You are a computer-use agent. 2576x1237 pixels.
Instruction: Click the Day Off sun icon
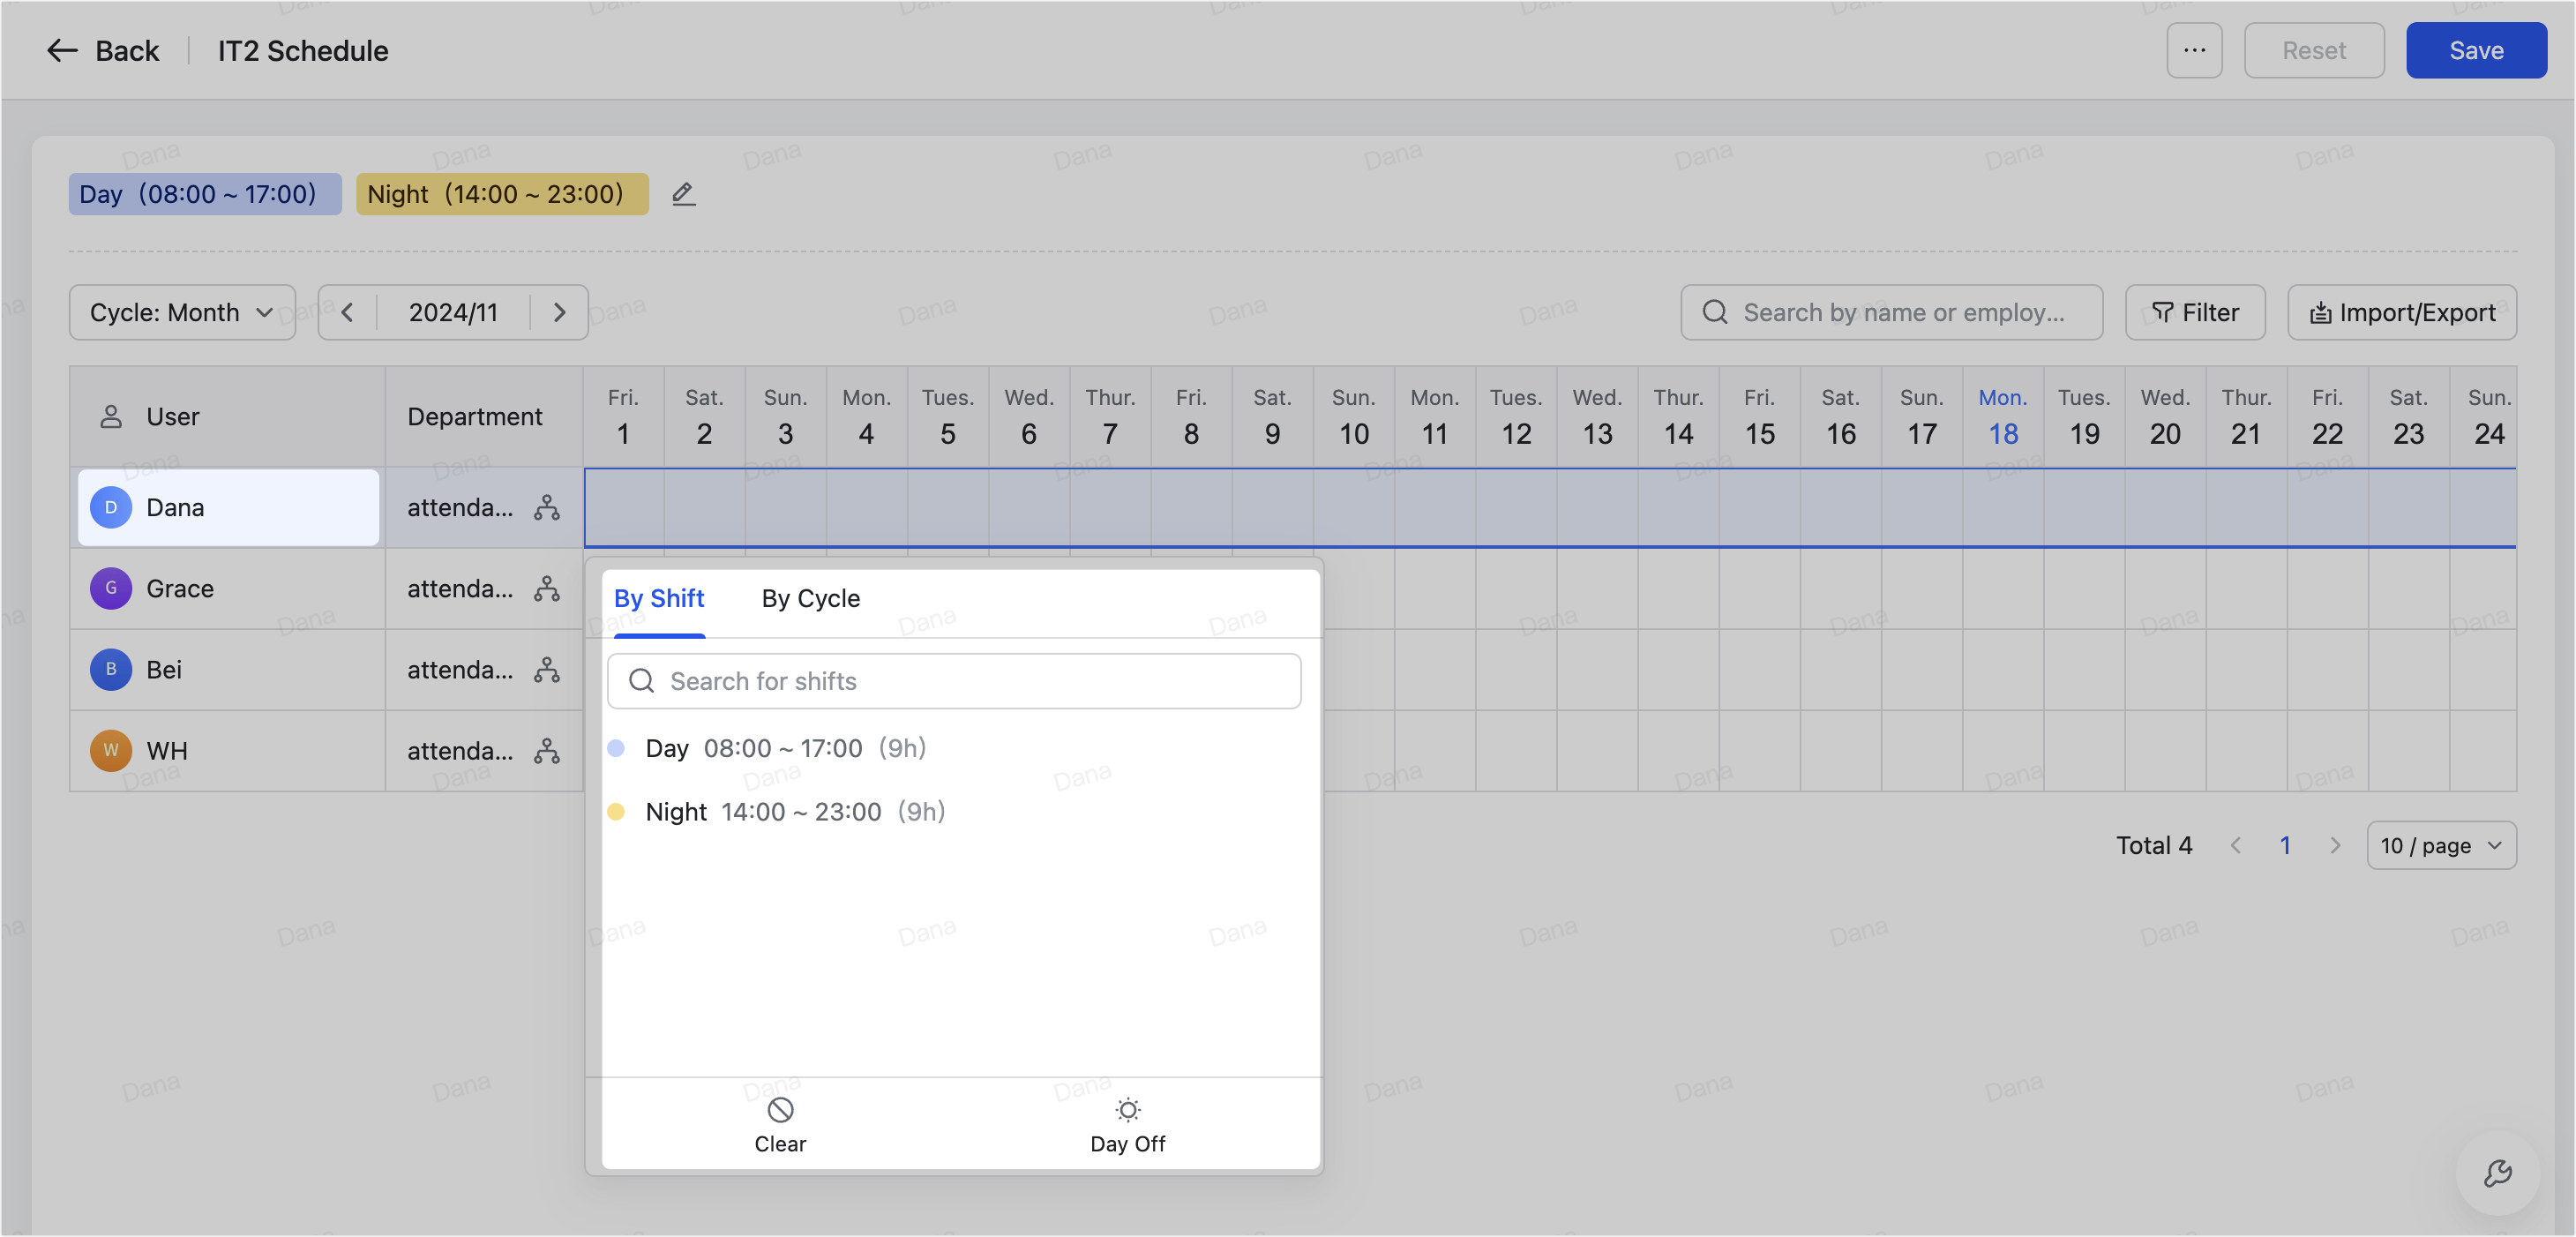tap(1127, 1110)
